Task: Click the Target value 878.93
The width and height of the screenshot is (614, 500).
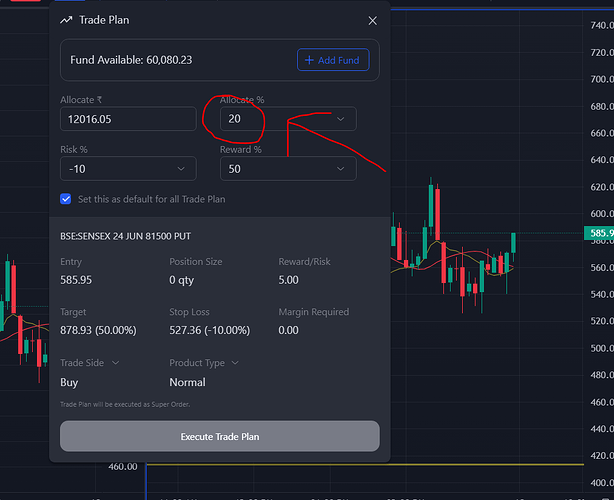Action: pos(96,330)
